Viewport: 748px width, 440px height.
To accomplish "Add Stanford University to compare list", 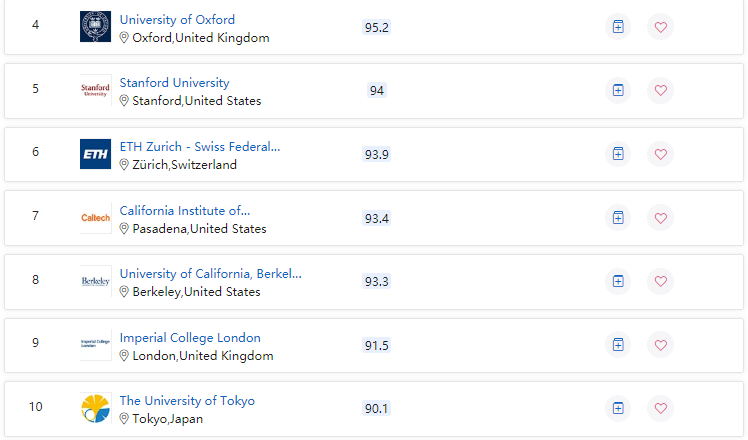I will (x=618, y=90).
